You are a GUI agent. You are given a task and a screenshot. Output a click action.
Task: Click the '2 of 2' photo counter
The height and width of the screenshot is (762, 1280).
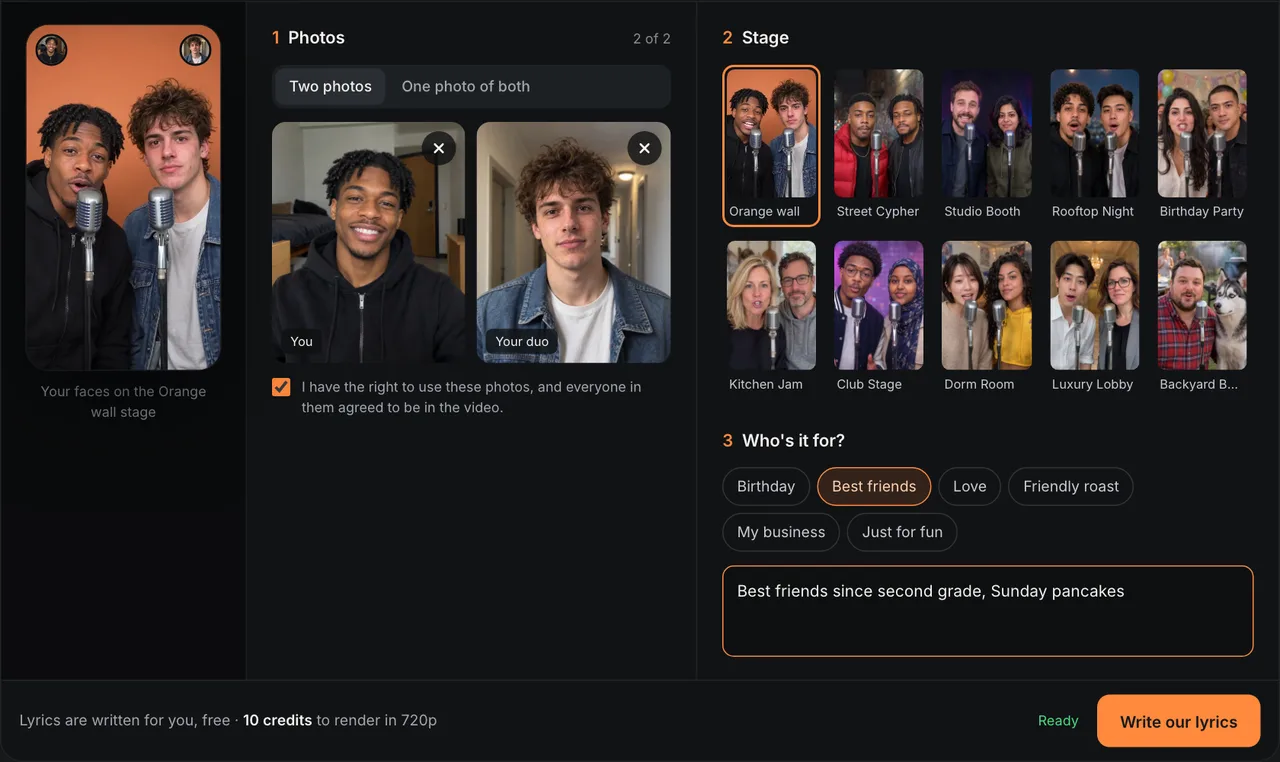[652, 38]
